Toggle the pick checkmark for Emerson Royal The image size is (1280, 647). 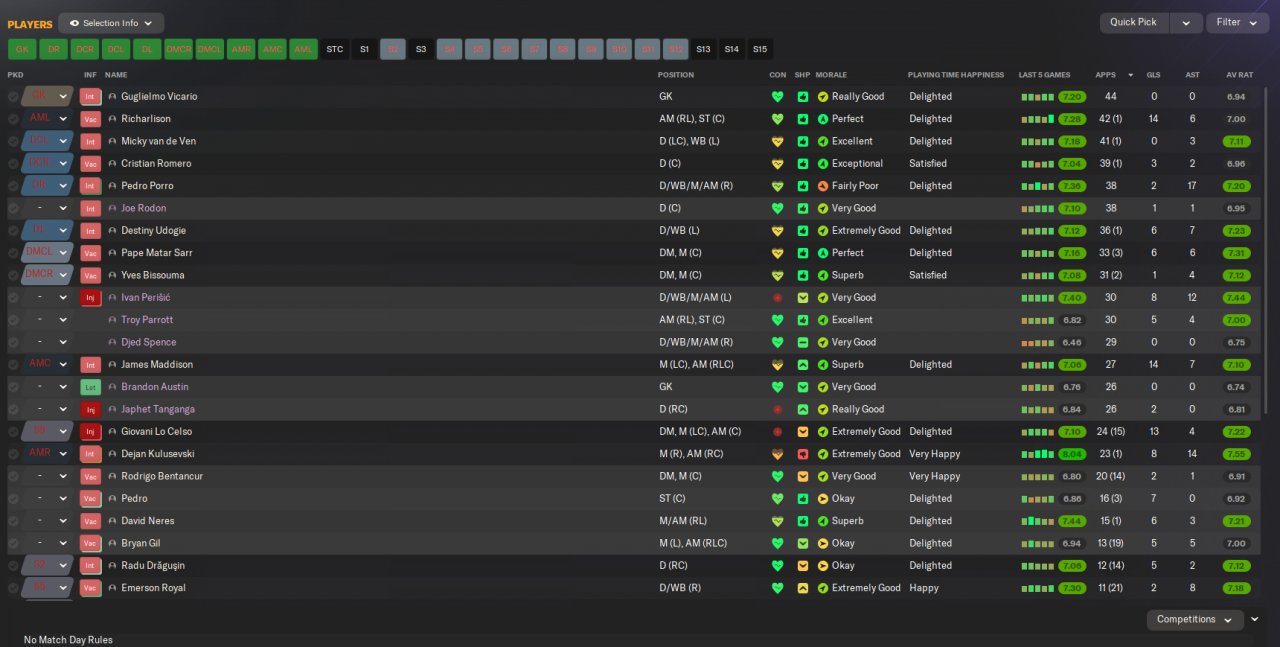pyautogui.click(x=13, y=588)
